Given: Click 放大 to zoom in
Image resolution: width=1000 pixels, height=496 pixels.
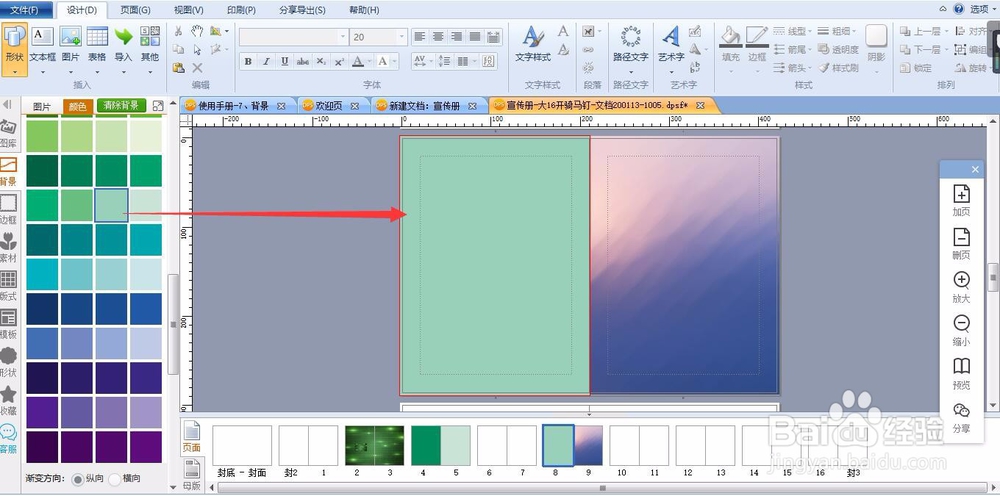Looking at the screenshot, I should (x=961, y=287).
